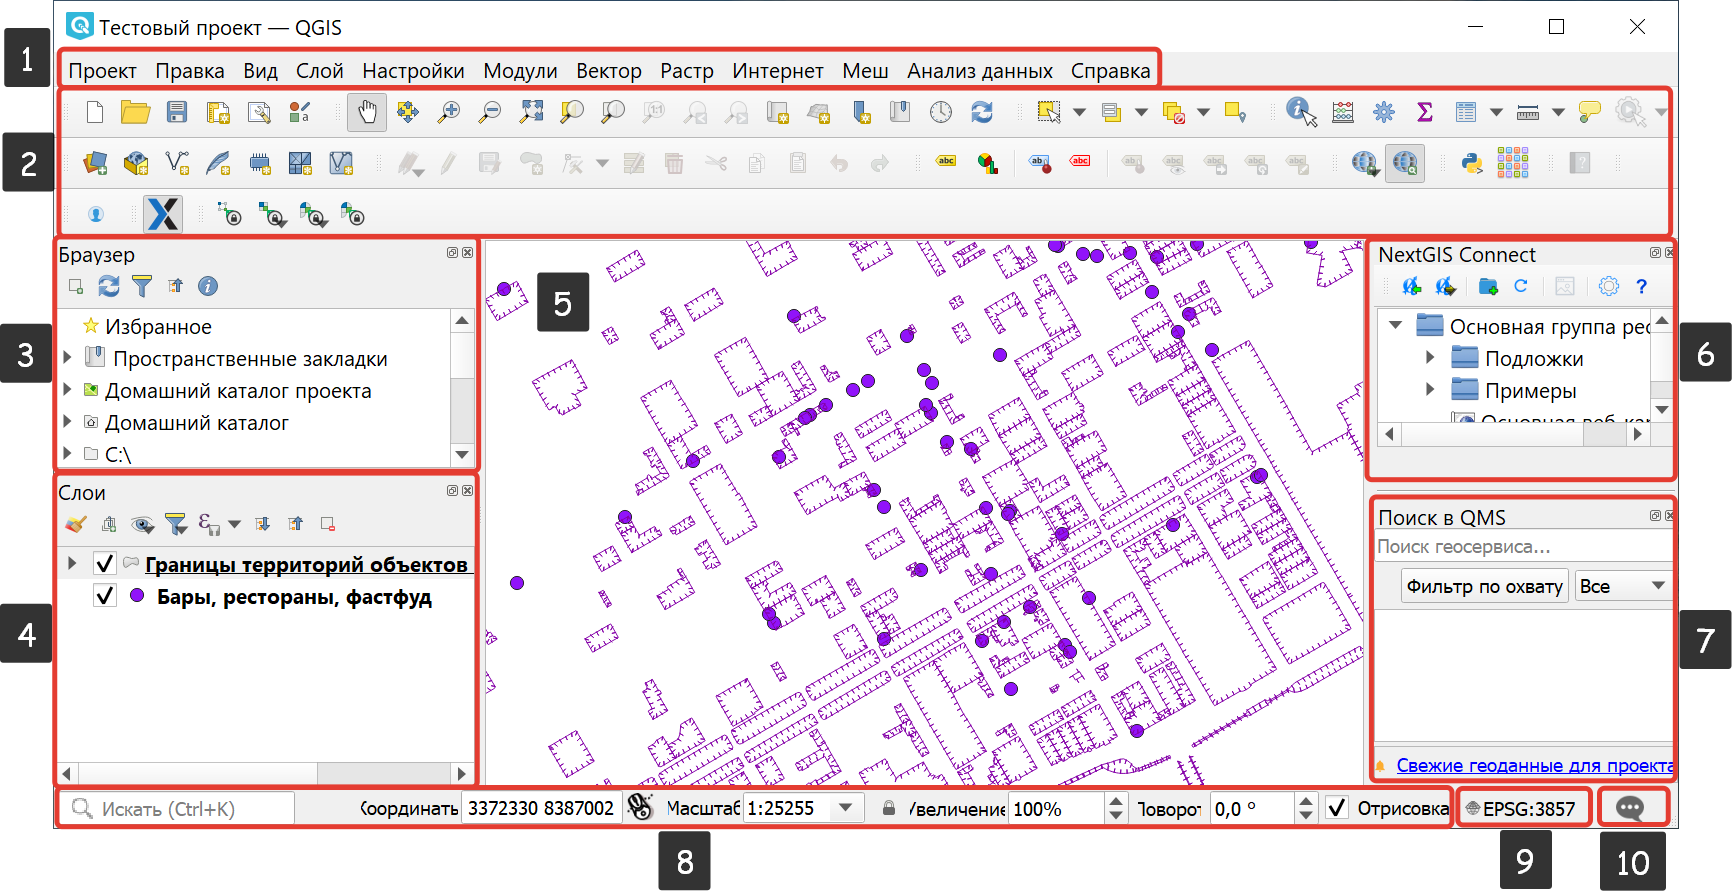Open the Масштаб scale dropdown
This screenshot has width=1732, height=891.
(846, 808)
